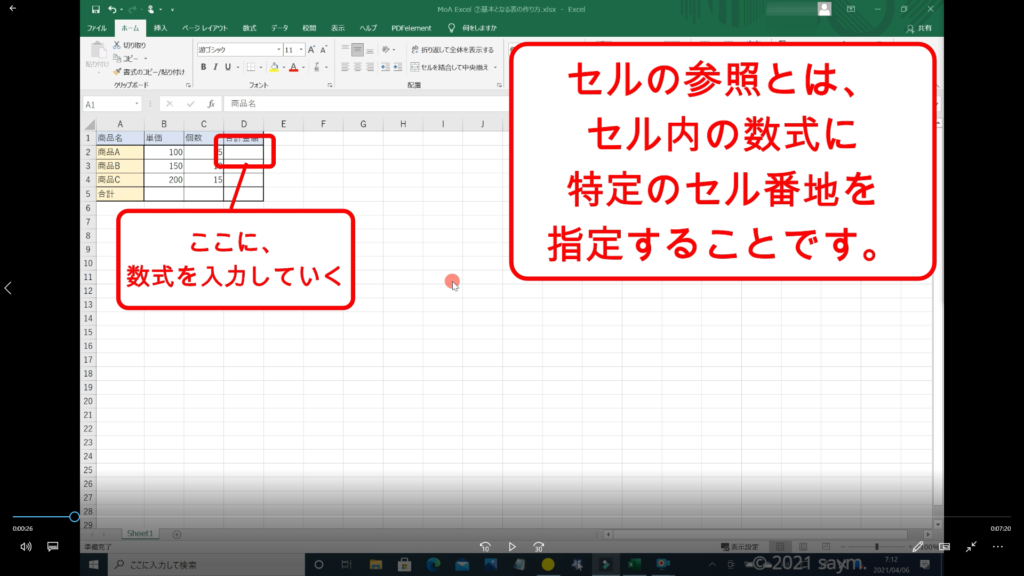Viewport: 1024px width, 576px height.
Task: Switch to the Data (データ) ribbon tab
Action: 279,28
